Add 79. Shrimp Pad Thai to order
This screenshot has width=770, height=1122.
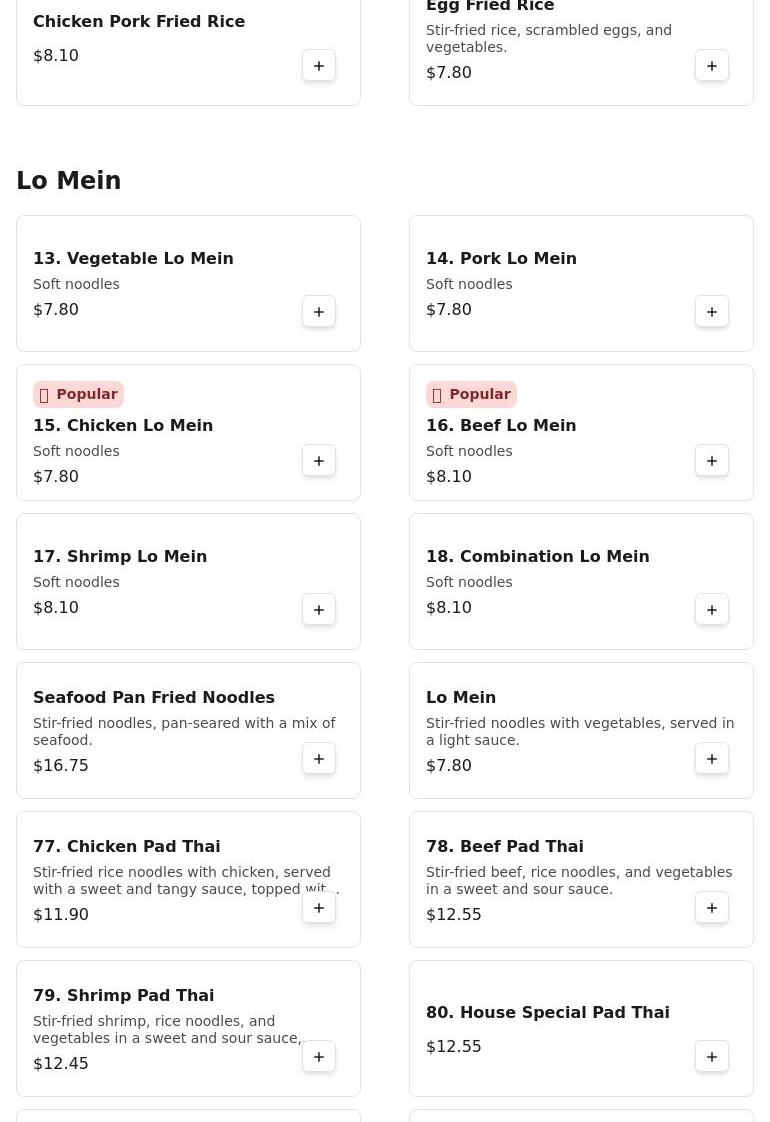coord(319,1057)
